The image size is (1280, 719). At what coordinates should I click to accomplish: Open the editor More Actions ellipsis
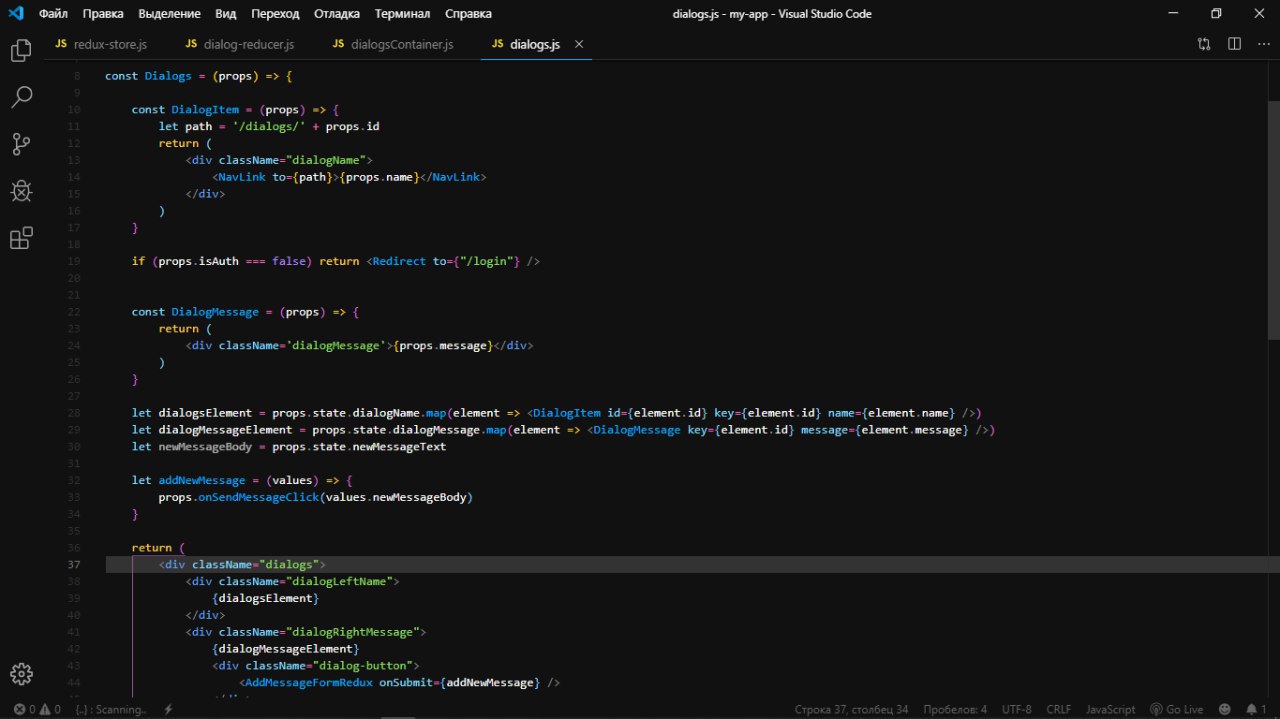(x=1262, y=44)
